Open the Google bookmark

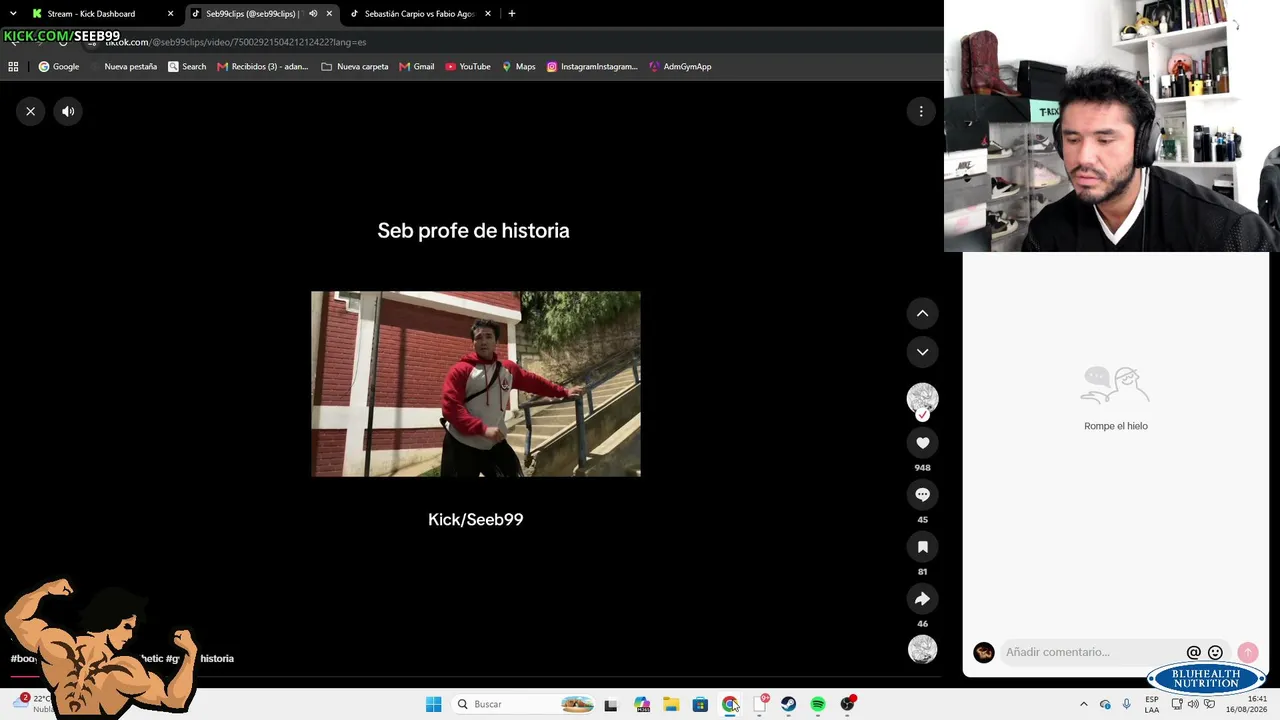tap(59, 67)
